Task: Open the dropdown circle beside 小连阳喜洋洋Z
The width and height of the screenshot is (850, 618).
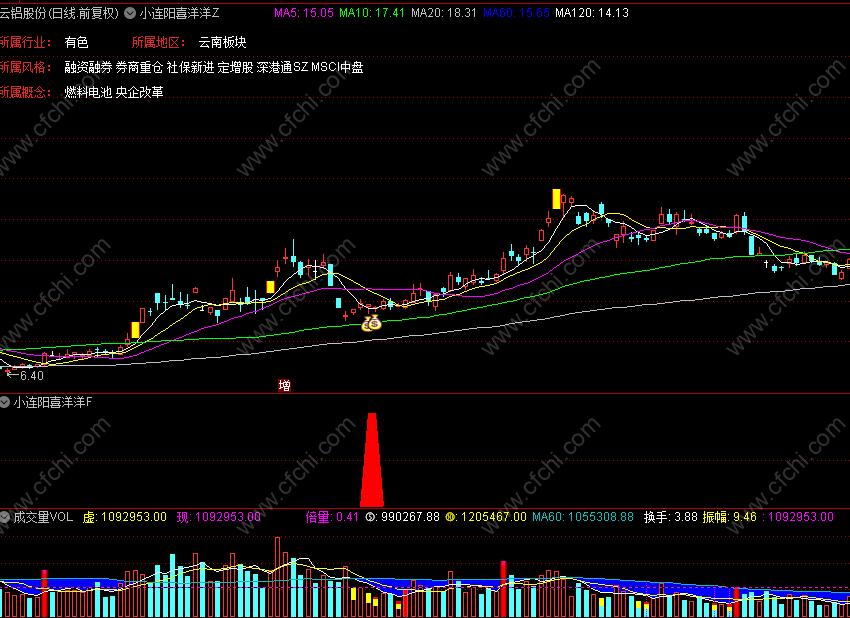Action: coord(130,13)
